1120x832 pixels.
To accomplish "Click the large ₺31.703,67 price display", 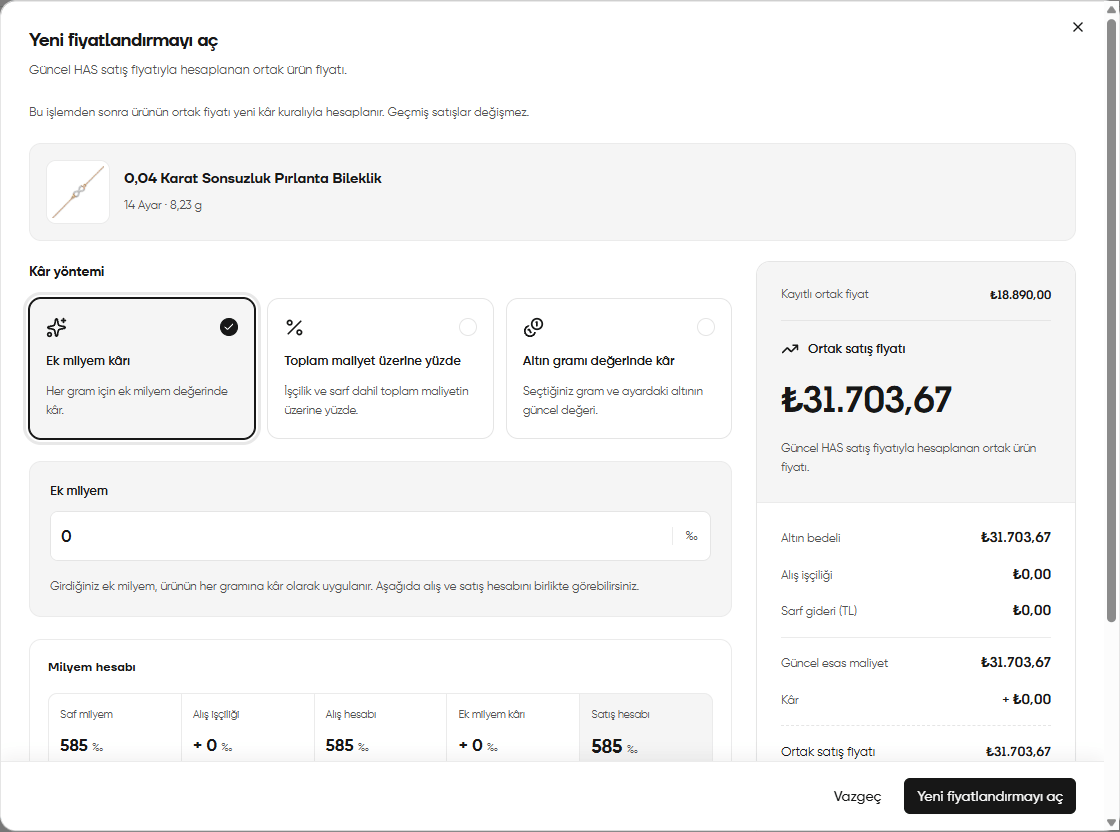I will 866,400.
